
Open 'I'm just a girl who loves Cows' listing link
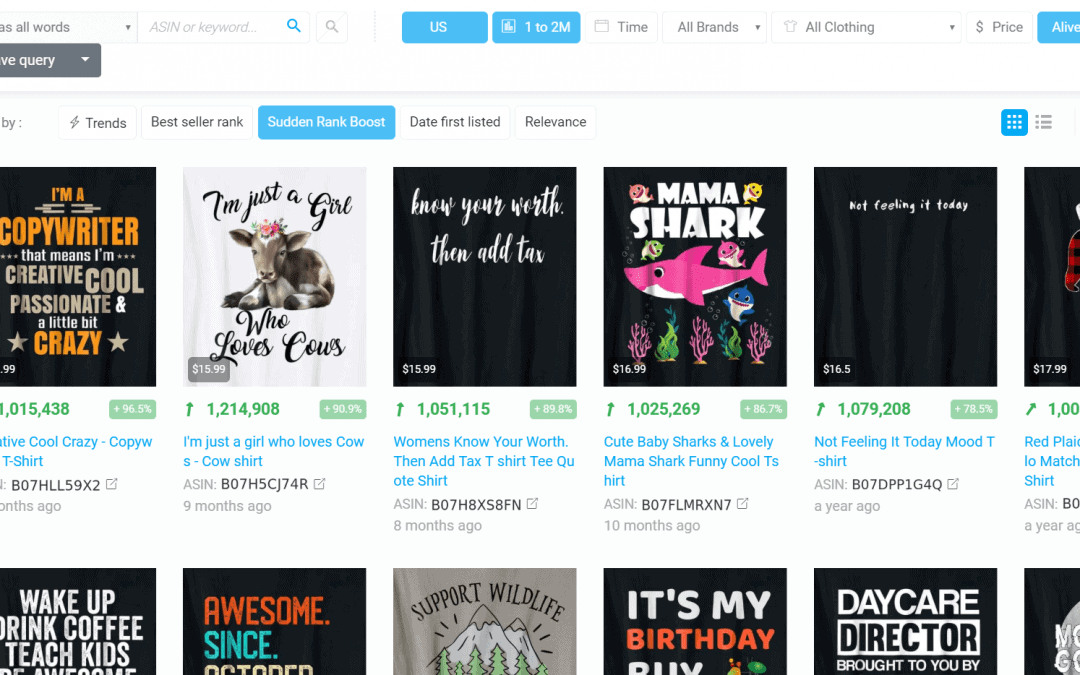[x=273, y=451]
